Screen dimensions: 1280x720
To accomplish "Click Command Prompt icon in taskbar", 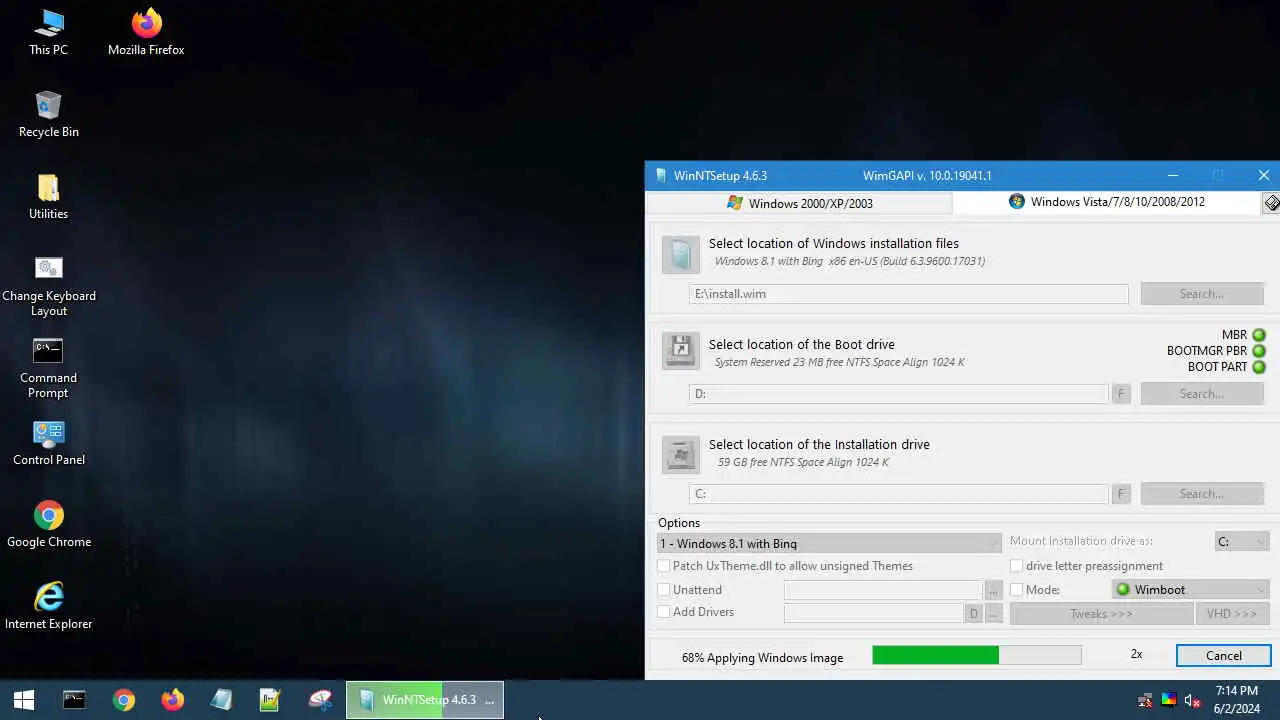I will click(x=74, y=700).
